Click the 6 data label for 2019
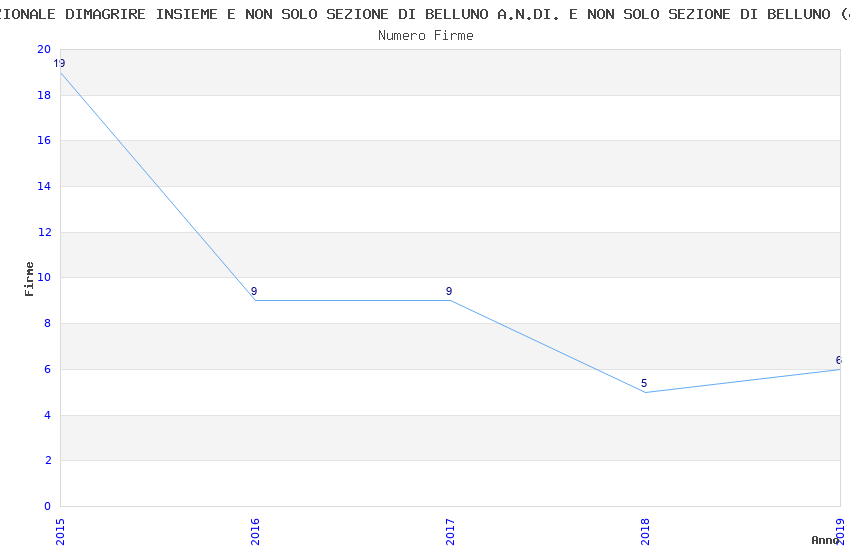Image resolution: width=850 pixels, height=550 pixels. pos(838,361)
